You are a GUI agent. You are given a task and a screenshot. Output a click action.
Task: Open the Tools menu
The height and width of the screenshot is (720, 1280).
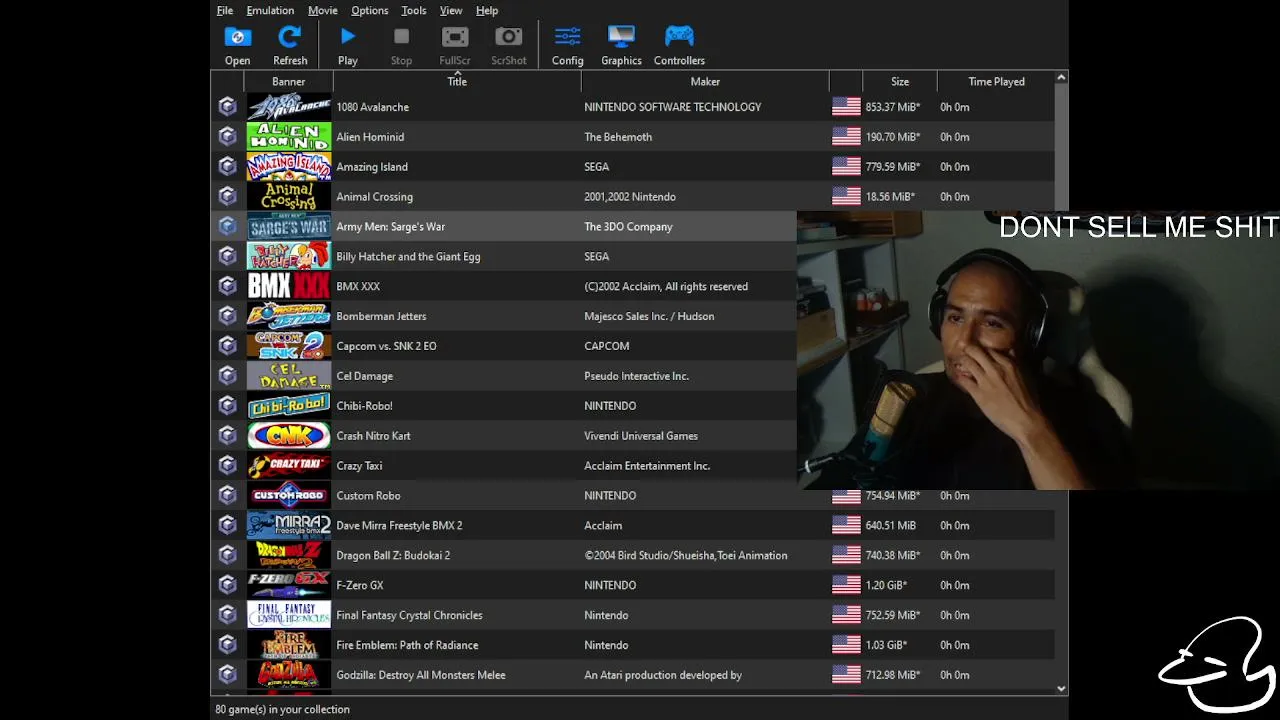pyautogui.click(x=413, y=10)
